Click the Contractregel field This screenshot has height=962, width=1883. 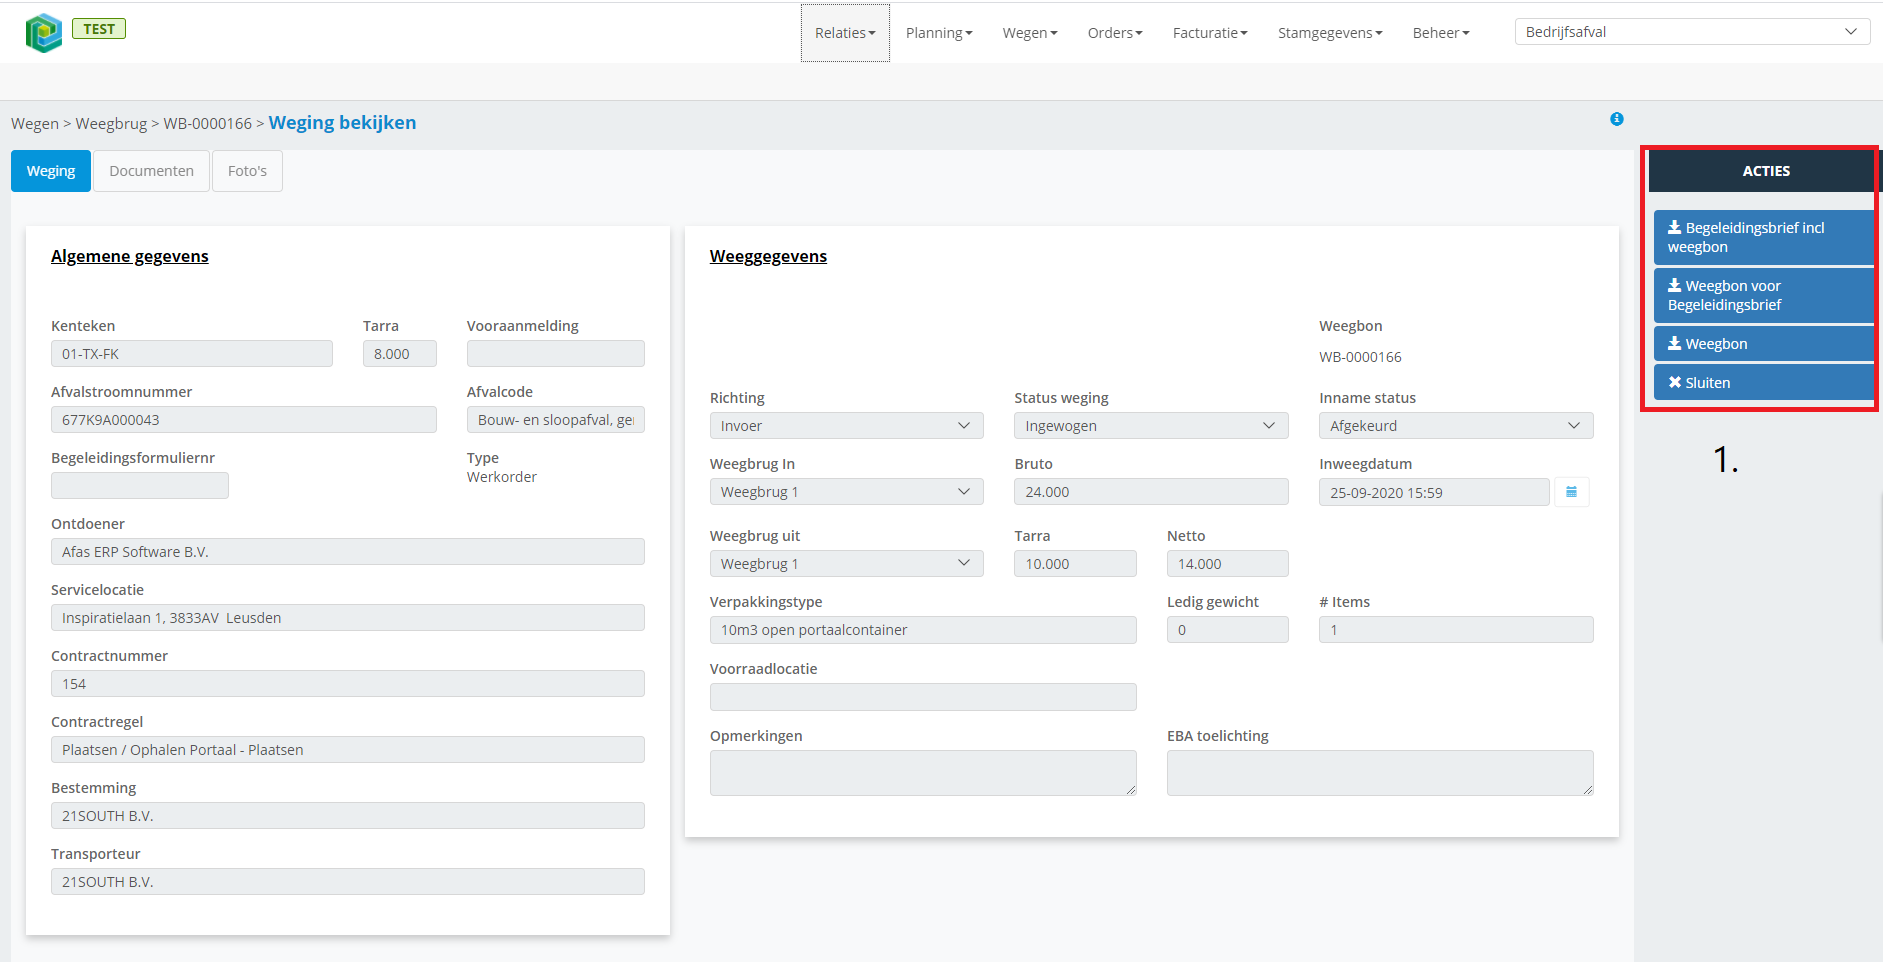348,750
